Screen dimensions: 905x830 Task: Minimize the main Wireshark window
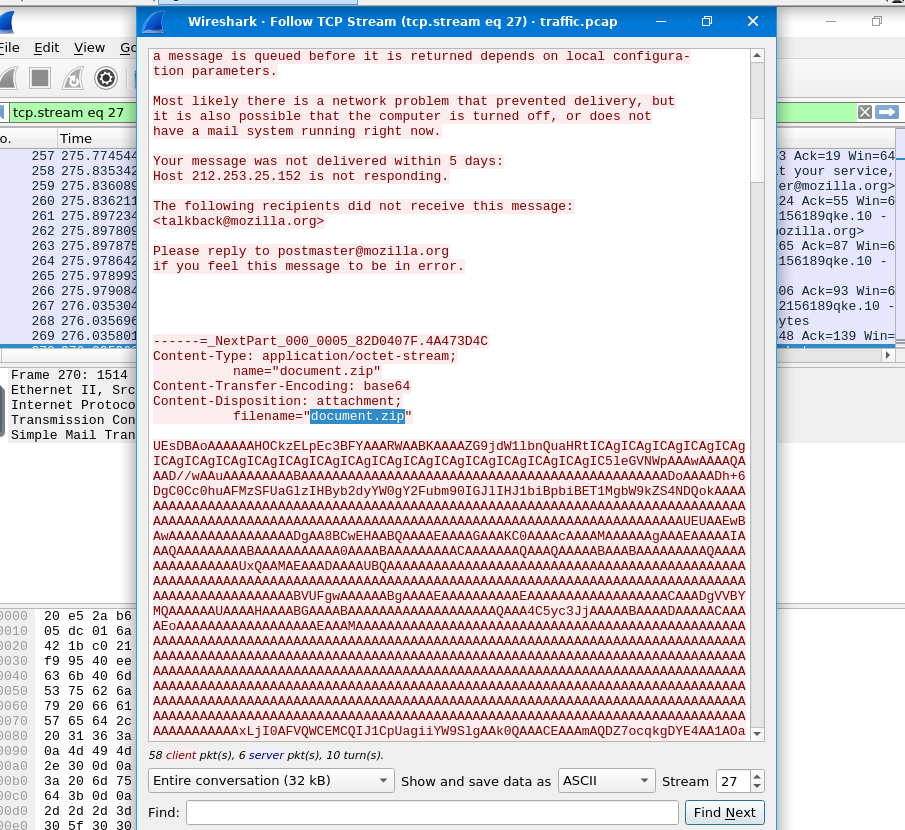(x=831, y=21)
